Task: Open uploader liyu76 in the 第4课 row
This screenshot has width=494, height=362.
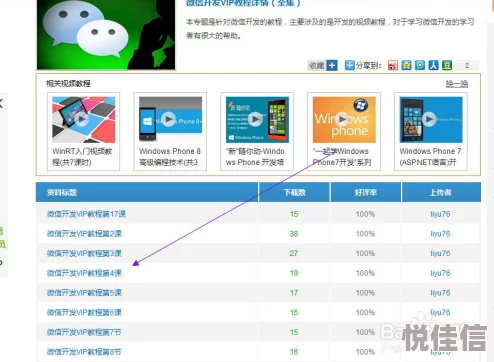Action: point(440,273)
